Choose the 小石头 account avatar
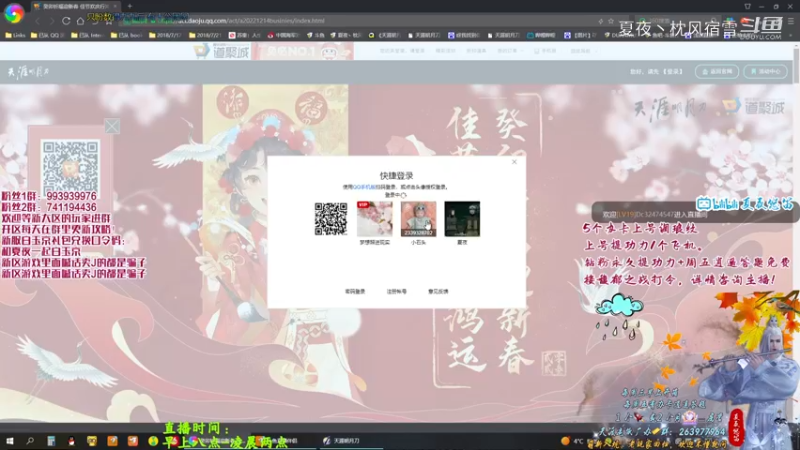Image resolution: width=800 pixels, height=450 pixels. click(x=418, y=218)
